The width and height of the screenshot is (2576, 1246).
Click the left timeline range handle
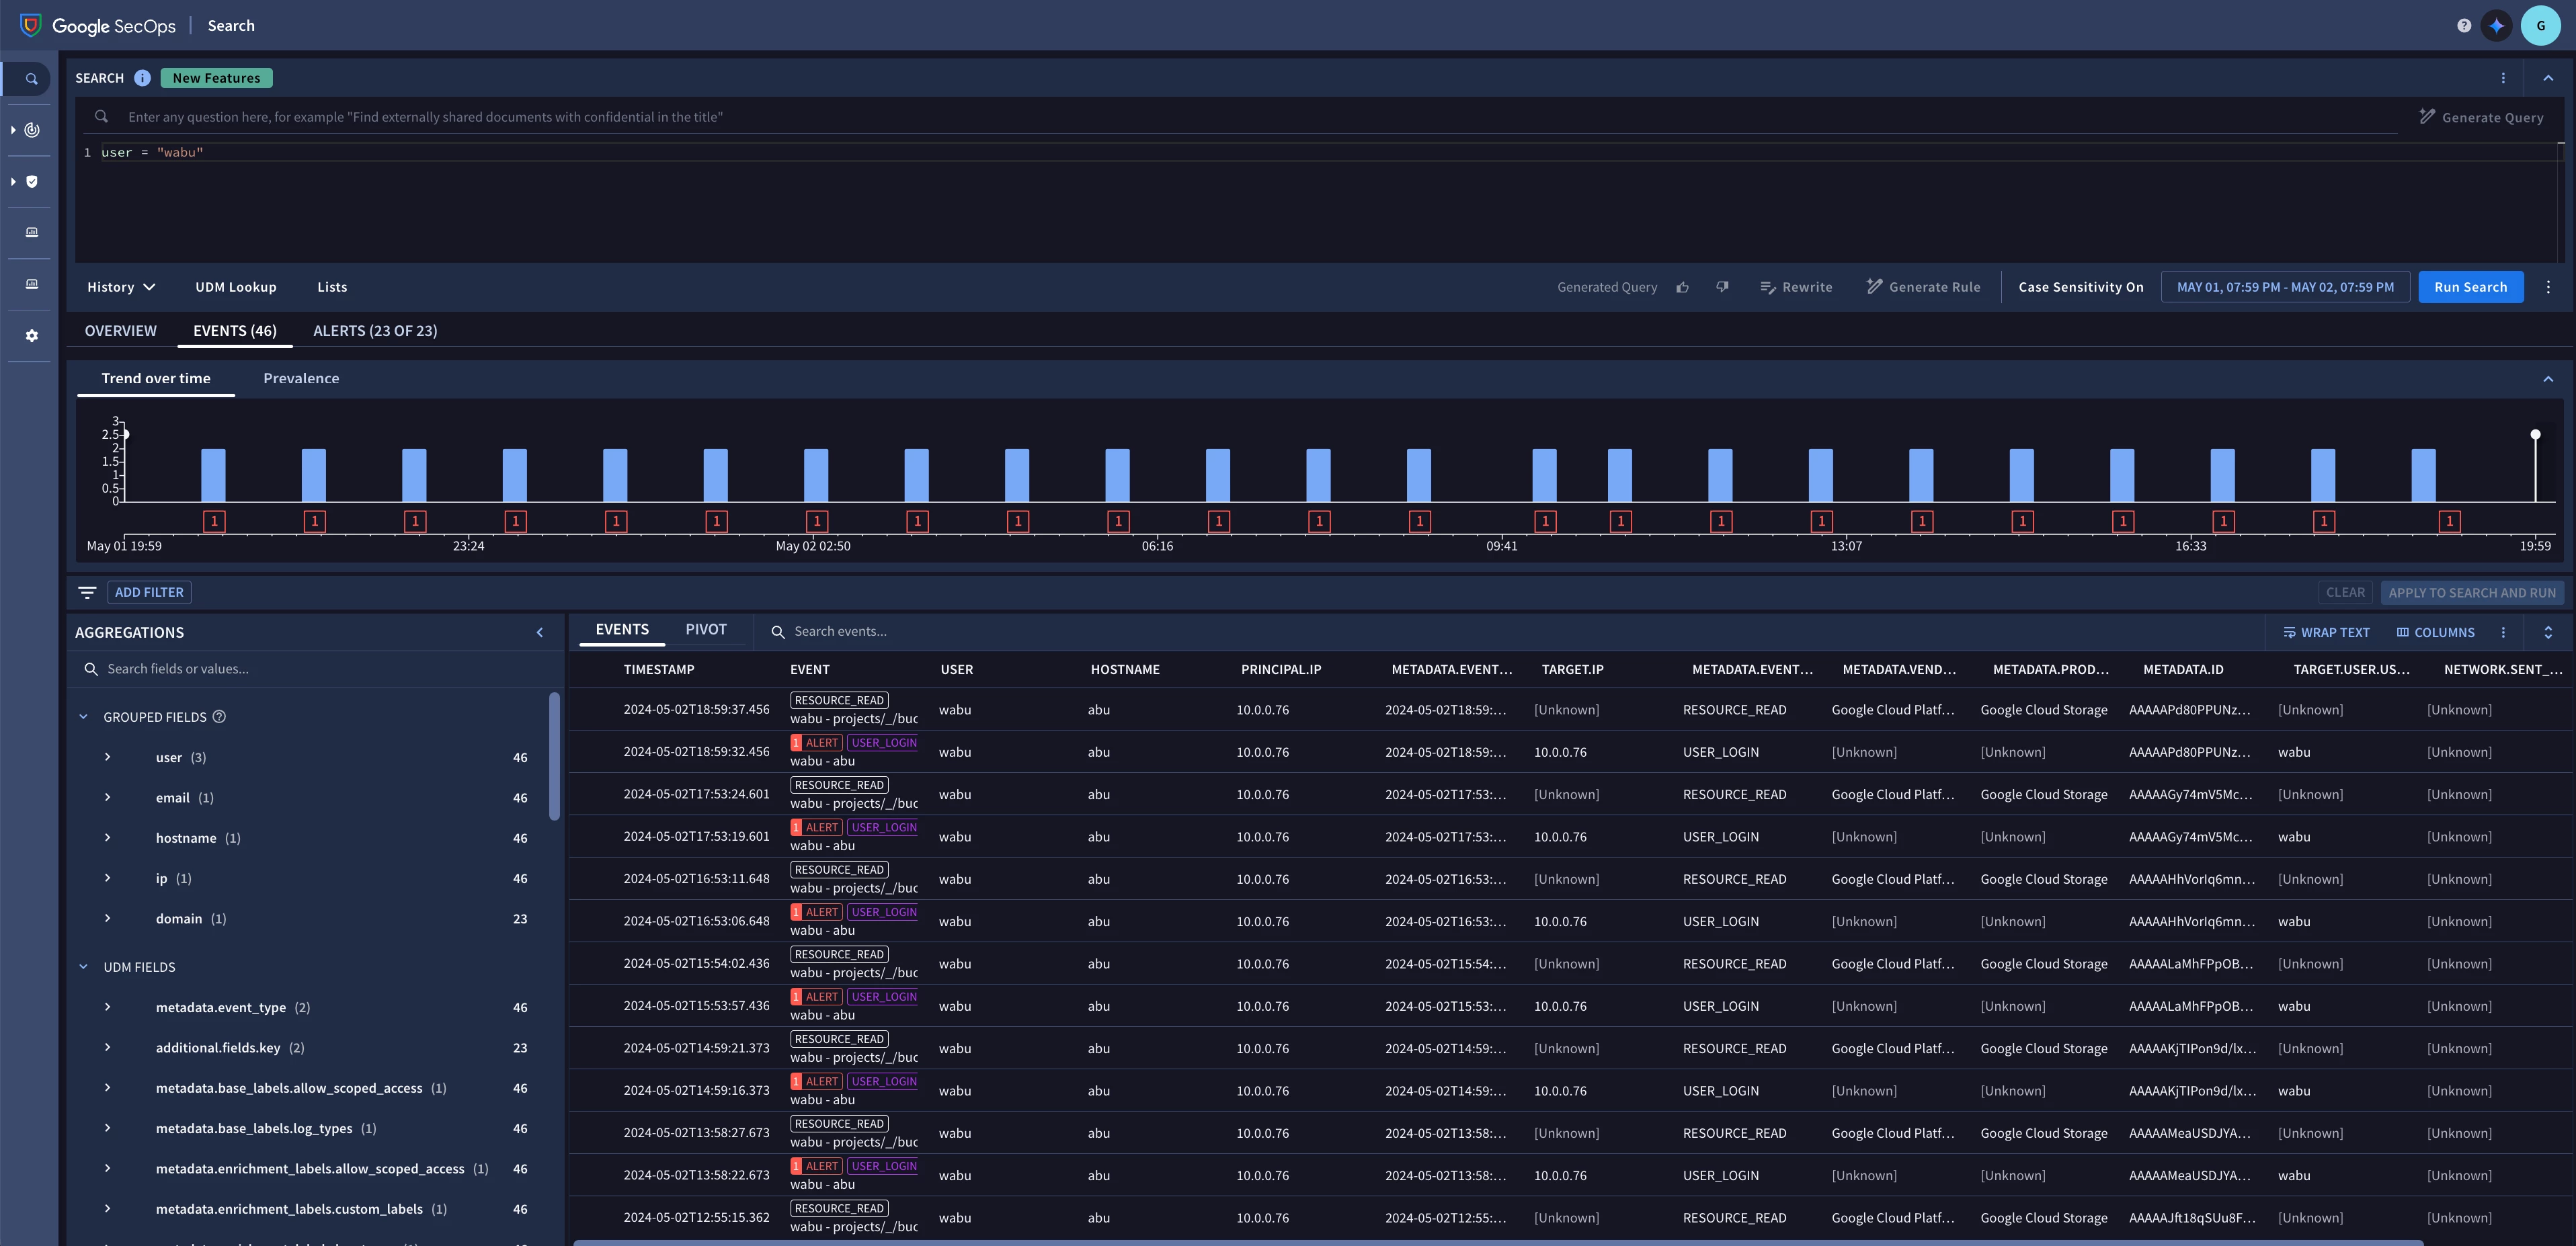pyautogui.click(x=125, y=435)
